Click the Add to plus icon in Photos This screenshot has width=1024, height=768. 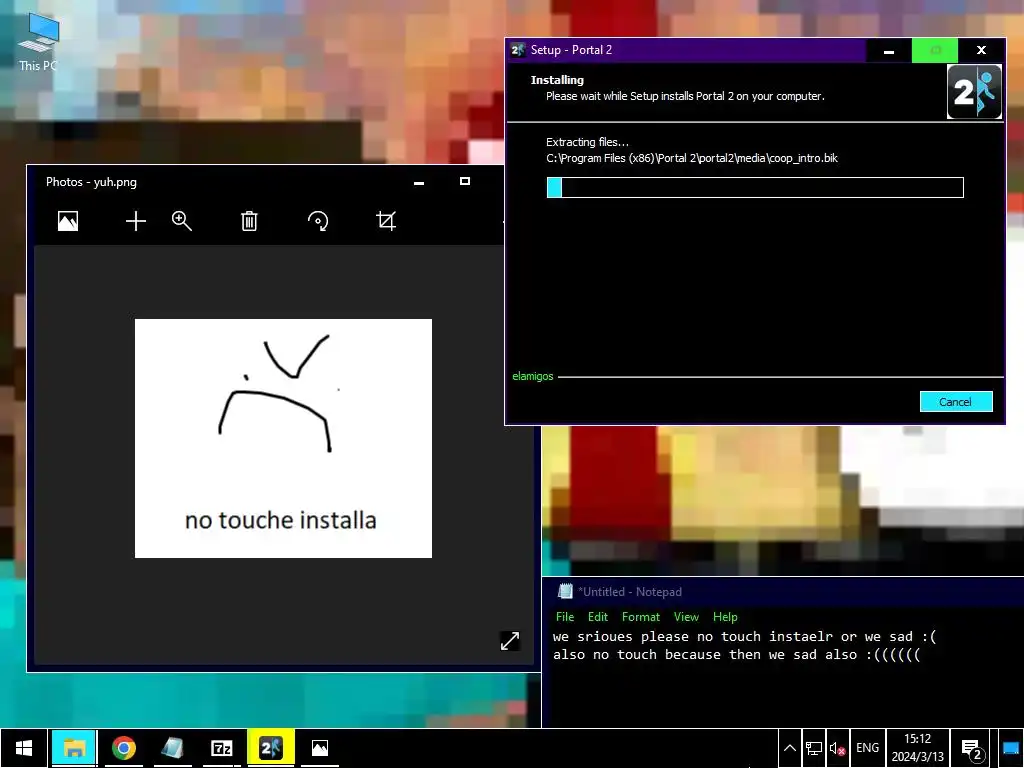(136, 221)
